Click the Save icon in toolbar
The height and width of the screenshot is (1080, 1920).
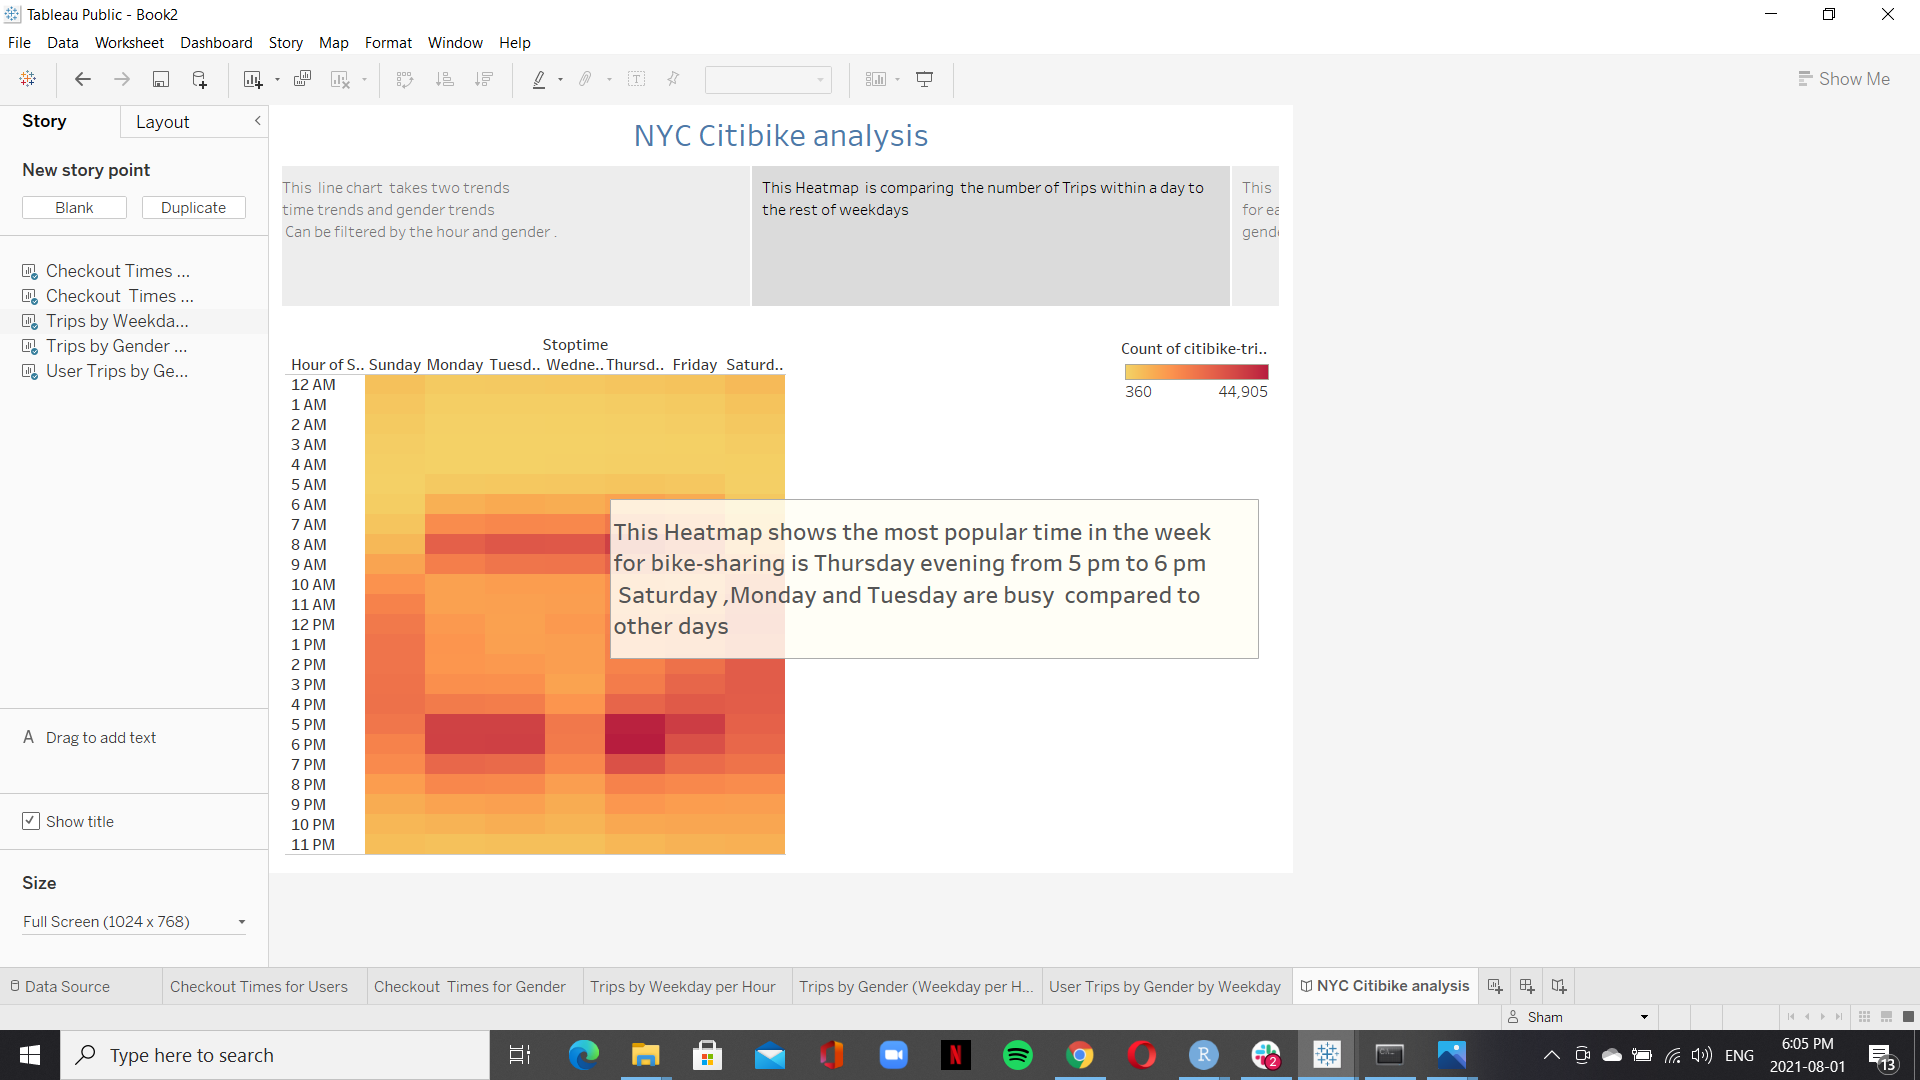pos(160,79)
